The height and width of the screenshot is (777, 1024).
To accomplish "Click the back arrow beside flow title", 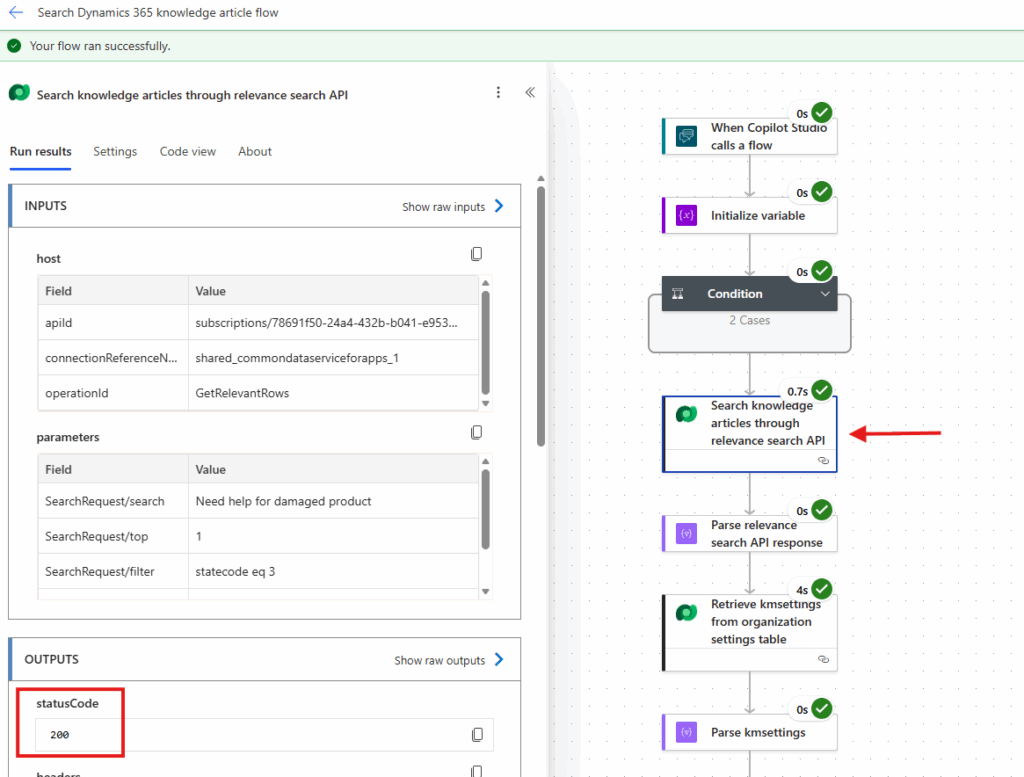I will [16, 13].
